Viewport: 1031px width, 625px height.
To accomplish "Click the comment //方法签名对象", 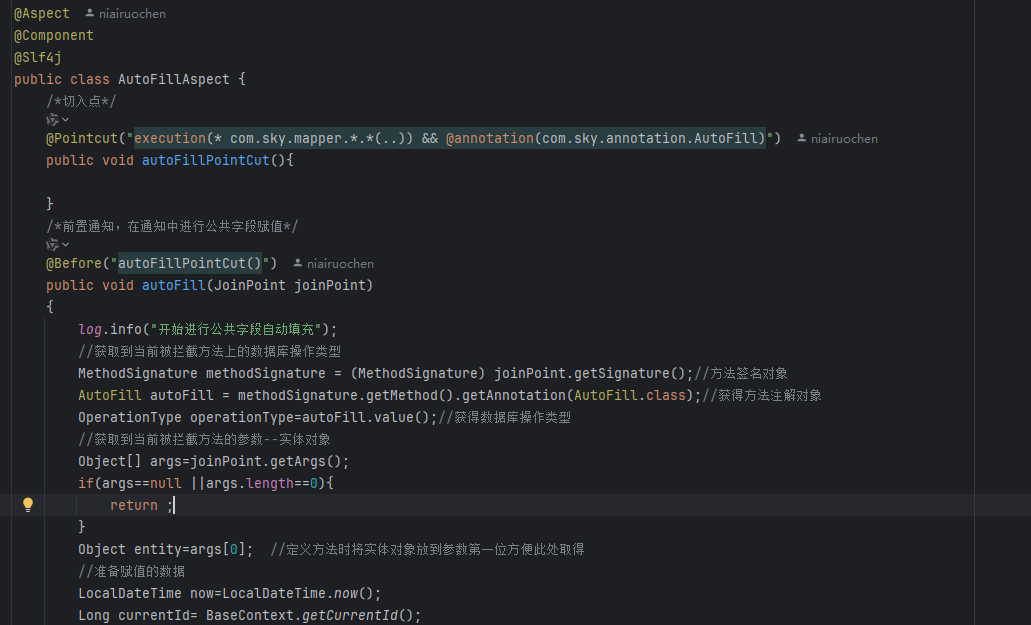I will (741, 373).
